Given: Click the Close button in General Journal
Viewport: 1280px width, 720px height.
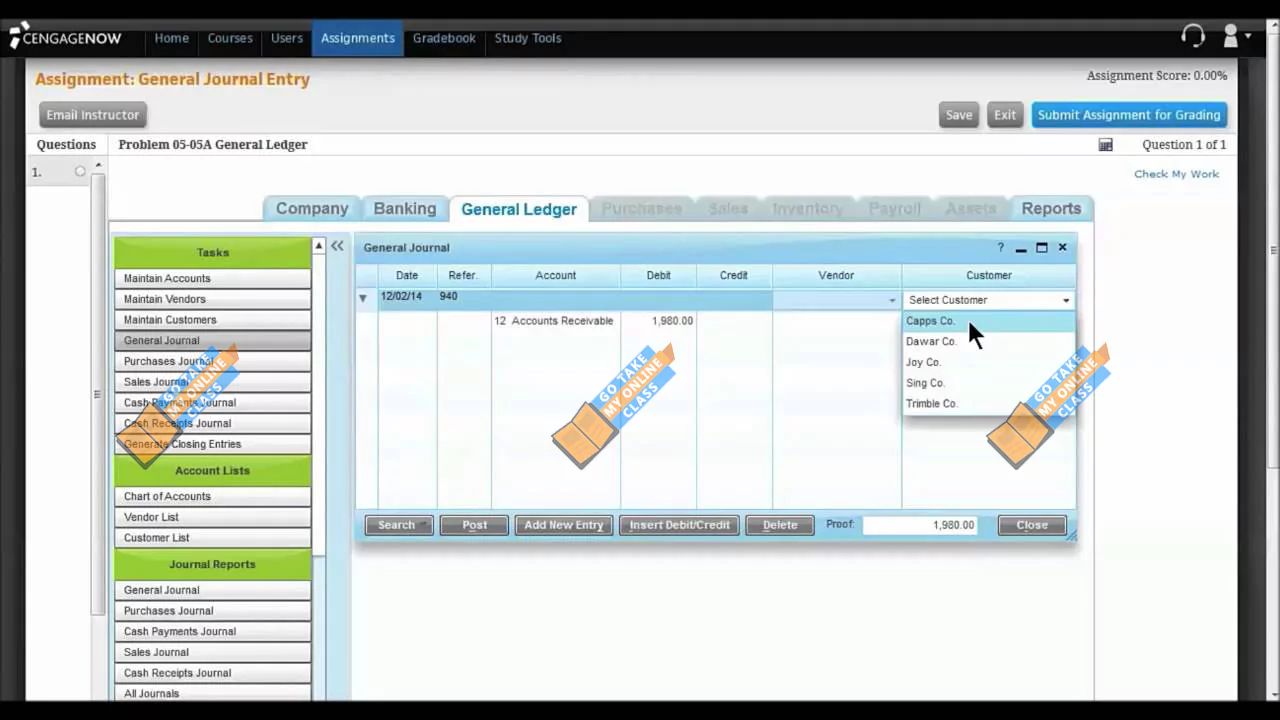Looking at the screenshot, I should click(x=1032, y=525).
